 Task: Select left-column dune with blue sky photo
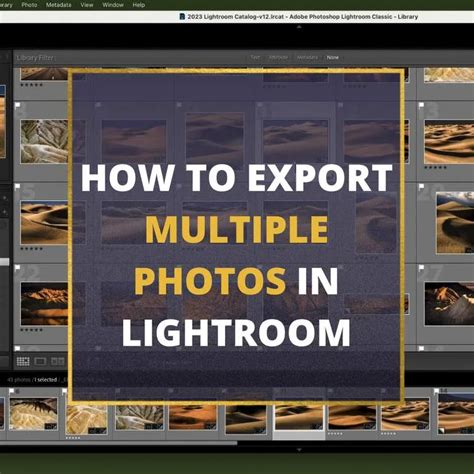(44, 222)
